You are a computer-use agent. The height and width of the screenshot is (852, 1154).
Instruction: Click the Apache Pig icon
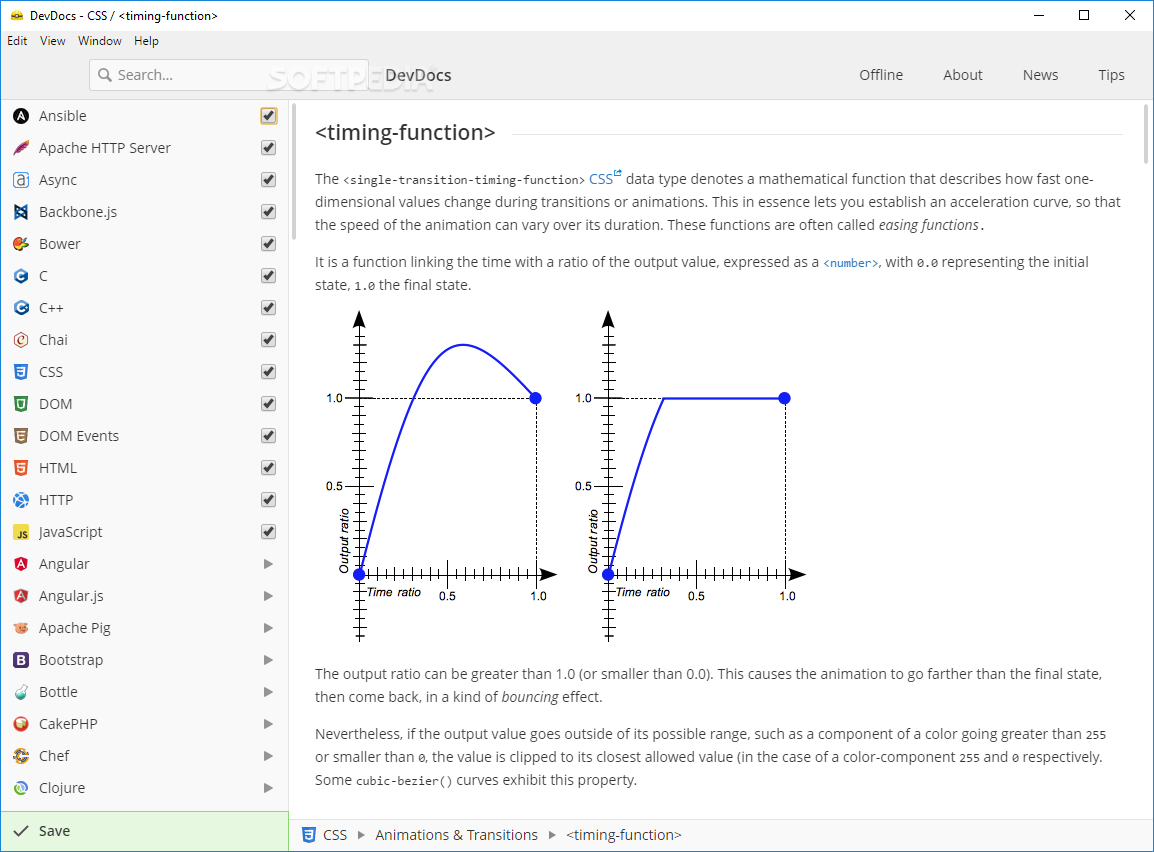[x=21, y=628]
